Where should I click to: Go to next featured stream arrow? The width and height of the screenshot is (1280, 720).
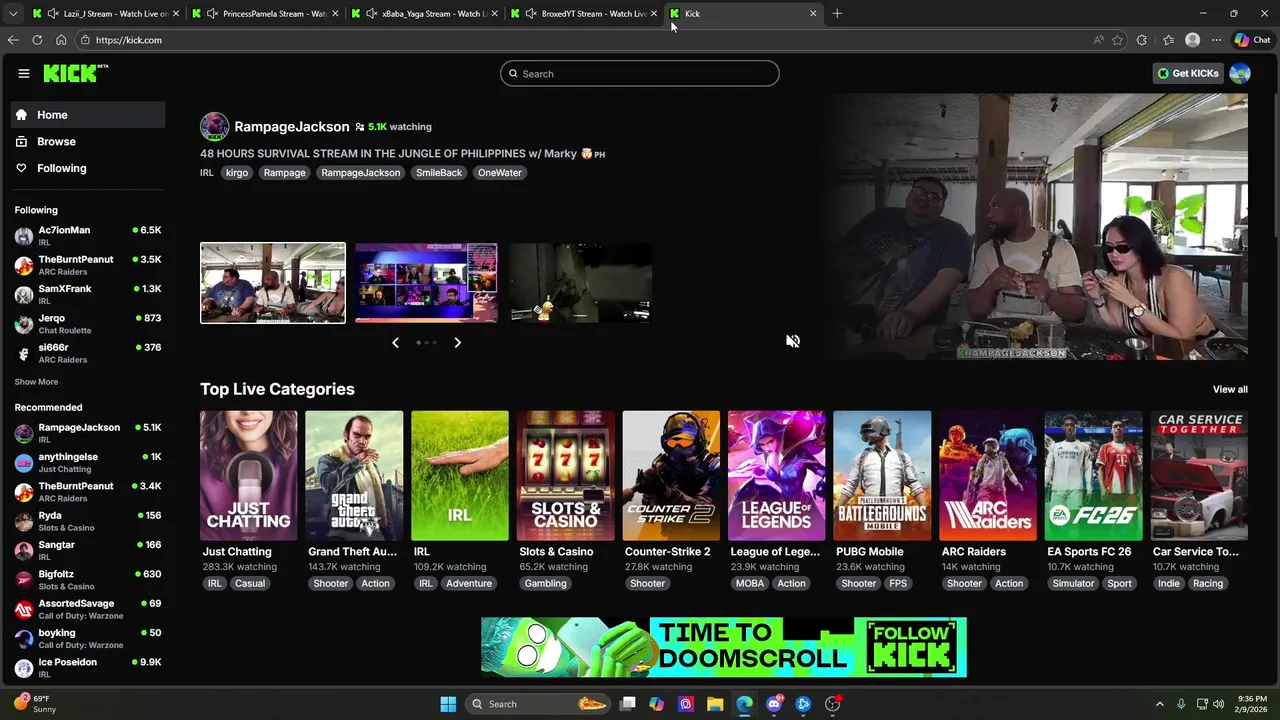457,342
